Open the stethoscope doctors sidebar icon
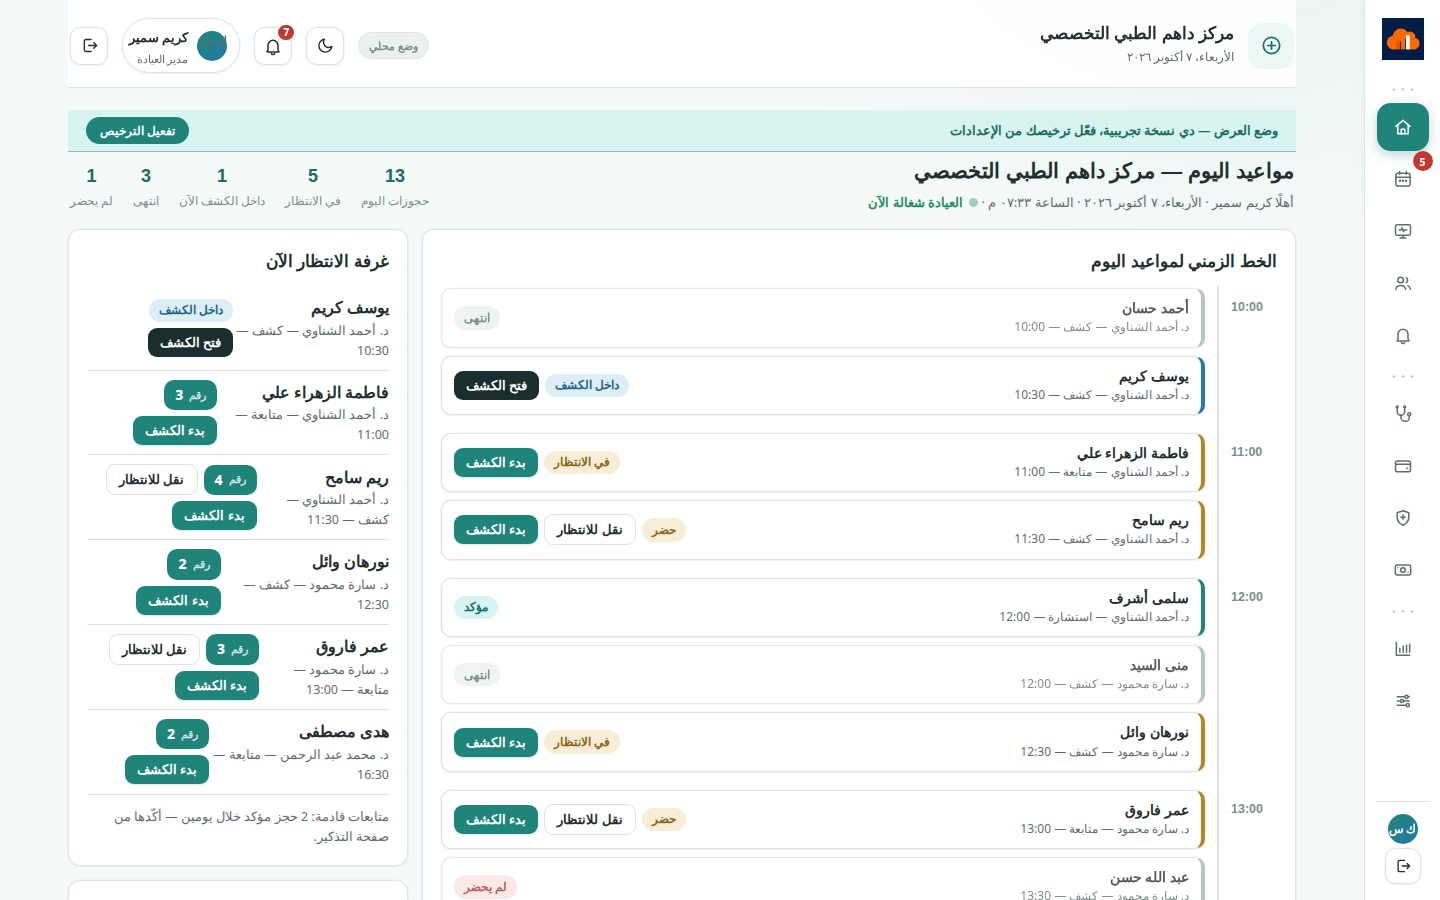This screenshot has width=1440, height=900. [1402, 413]
